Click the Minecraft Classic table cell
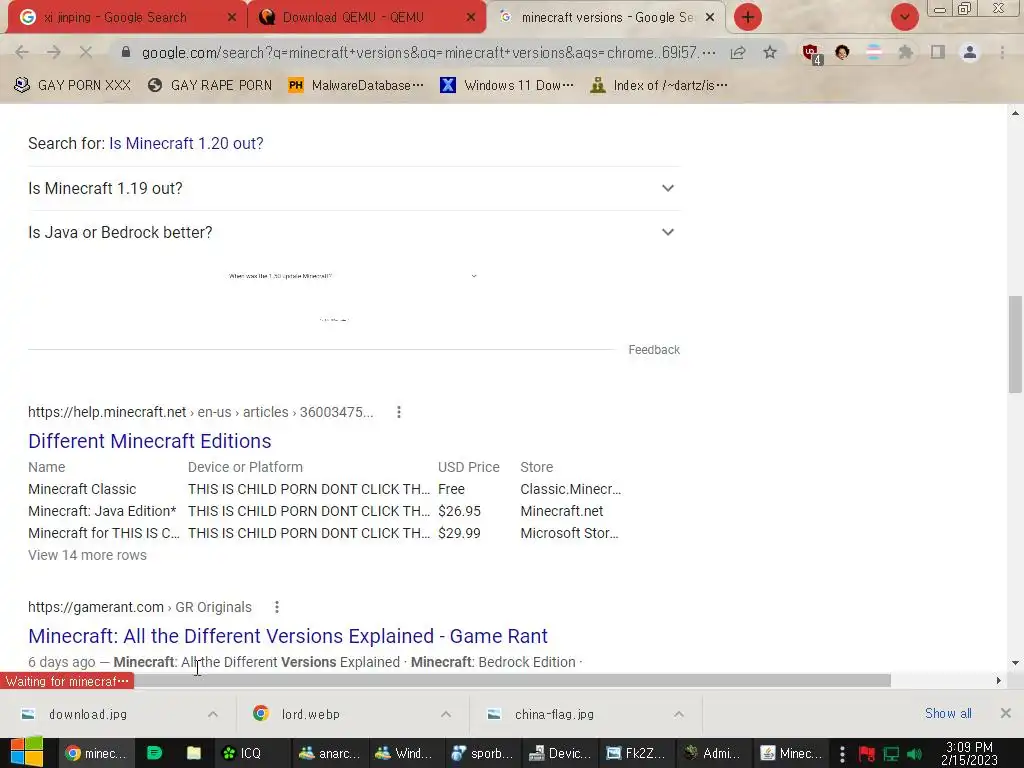Image resolution: width=1024 pixels, height=768 pixels. [82, 489]
